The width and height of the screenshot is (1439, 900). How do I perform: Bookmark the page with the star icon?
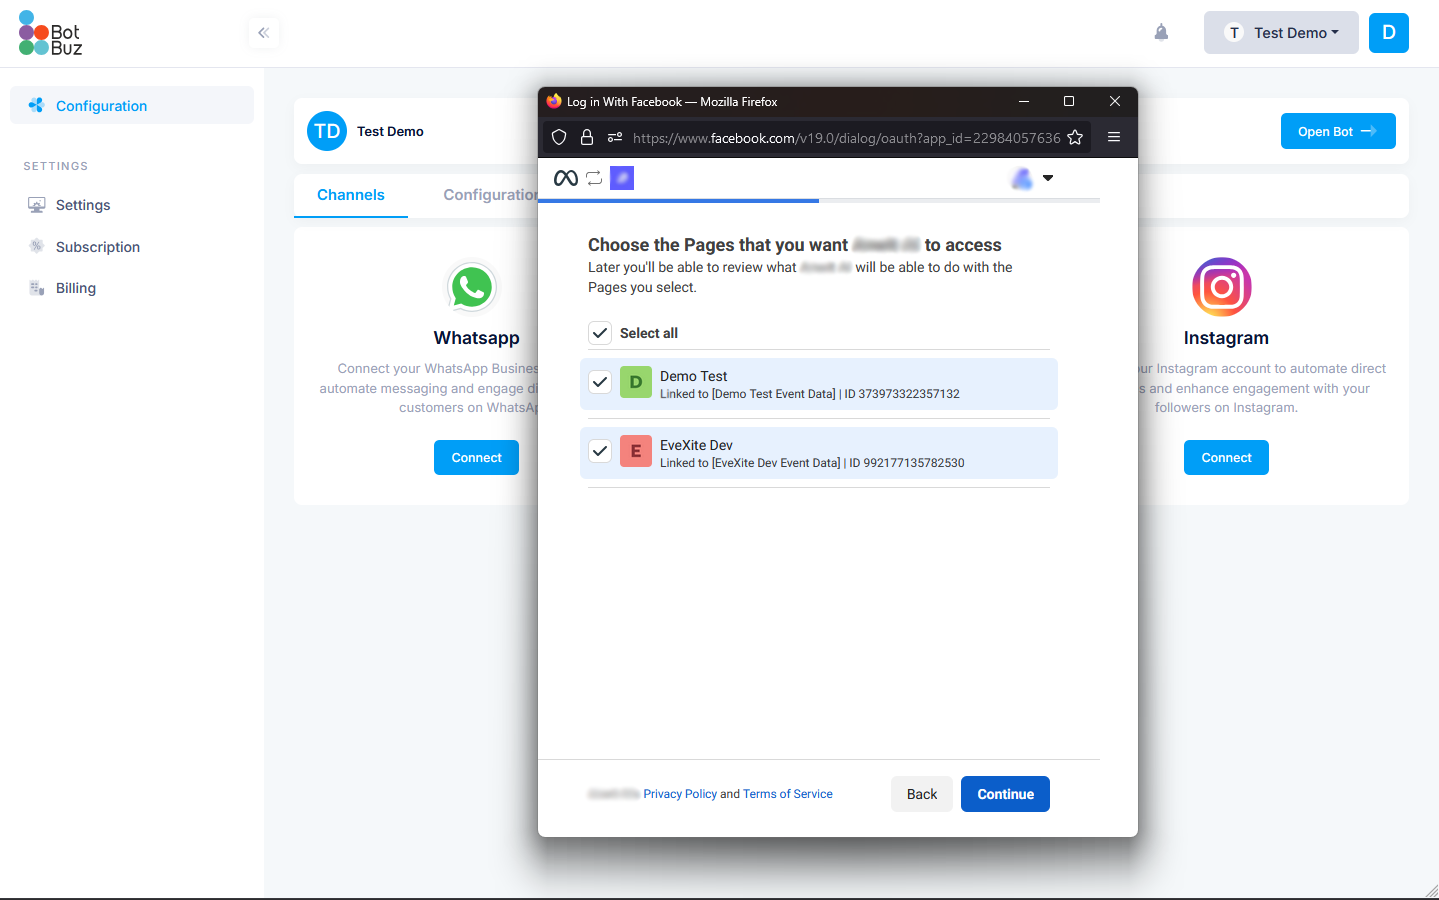pyautogui.click(x=1075, y=138)
